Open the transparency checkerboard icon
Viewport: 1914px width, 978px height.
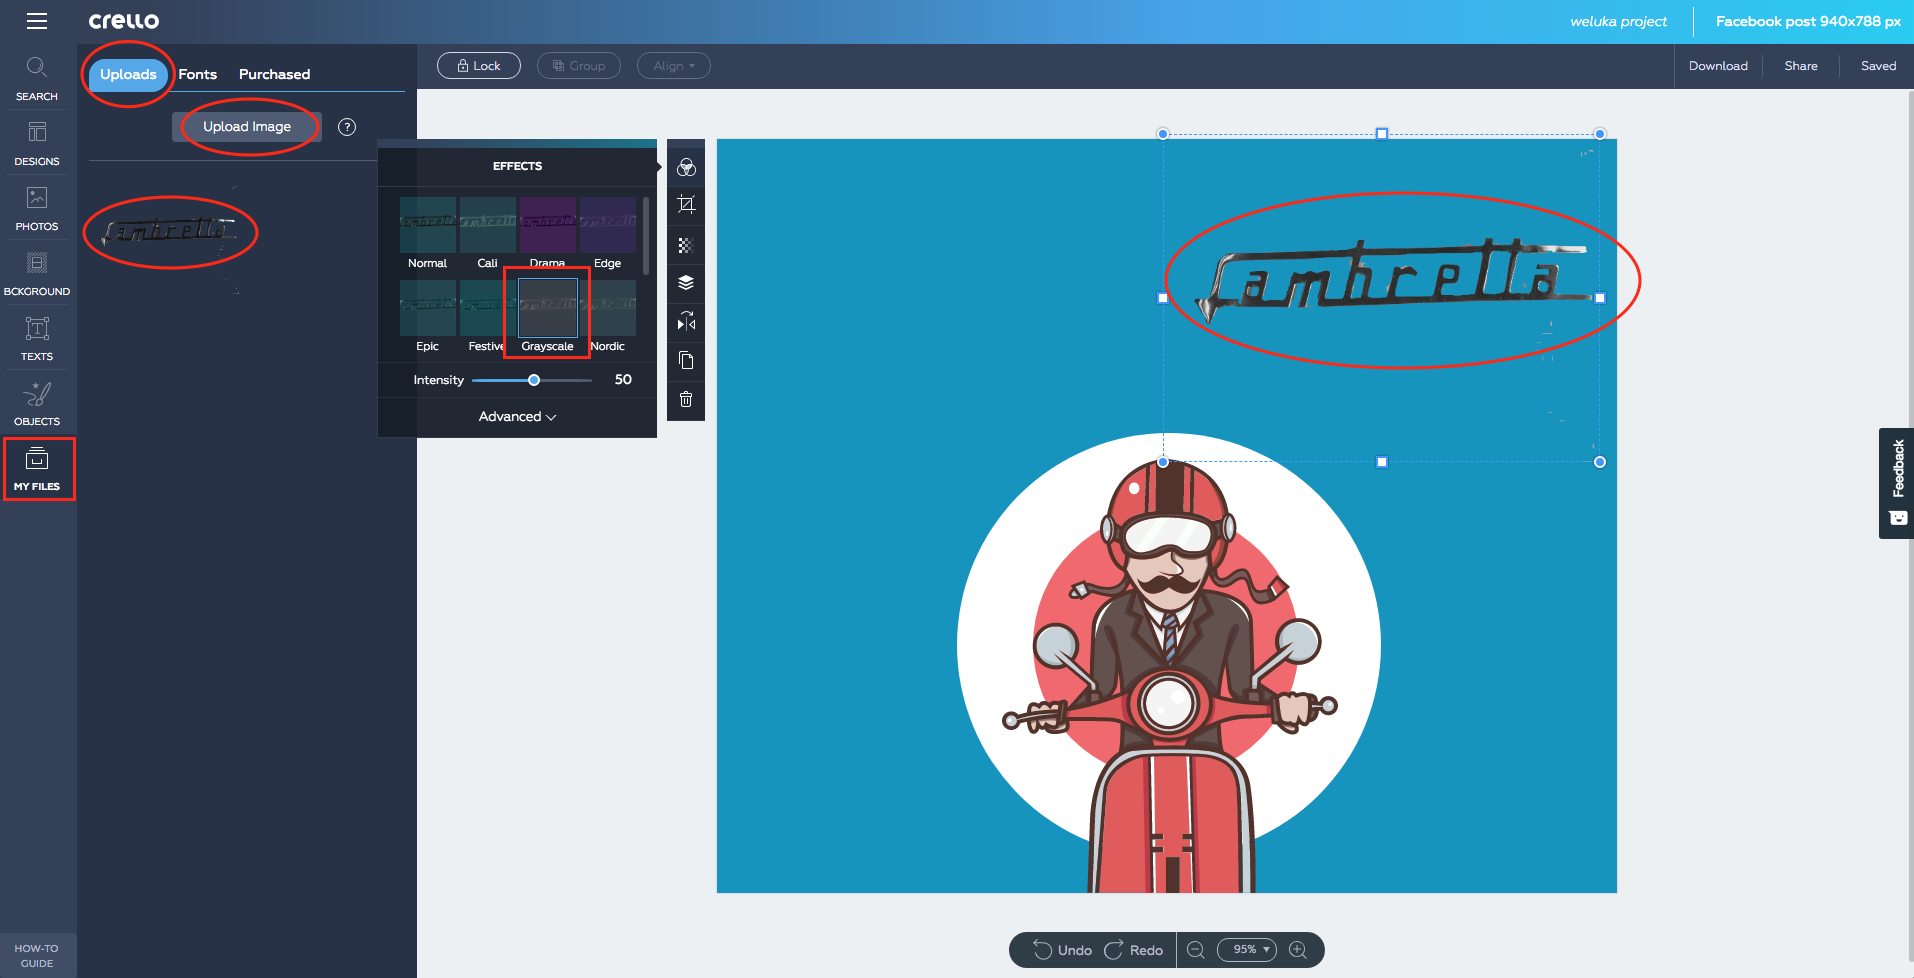[x=686, y=244]
